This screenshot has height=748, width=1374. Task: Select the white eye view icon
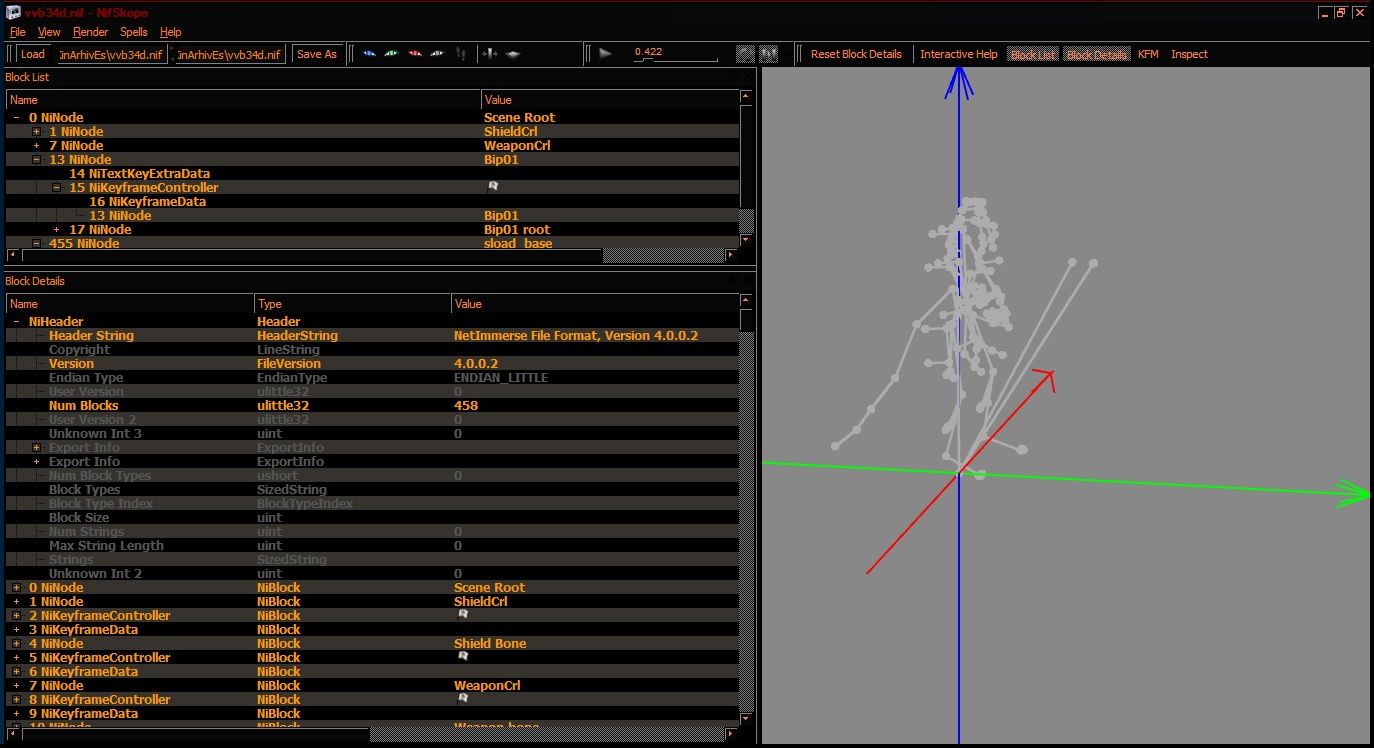437,54
